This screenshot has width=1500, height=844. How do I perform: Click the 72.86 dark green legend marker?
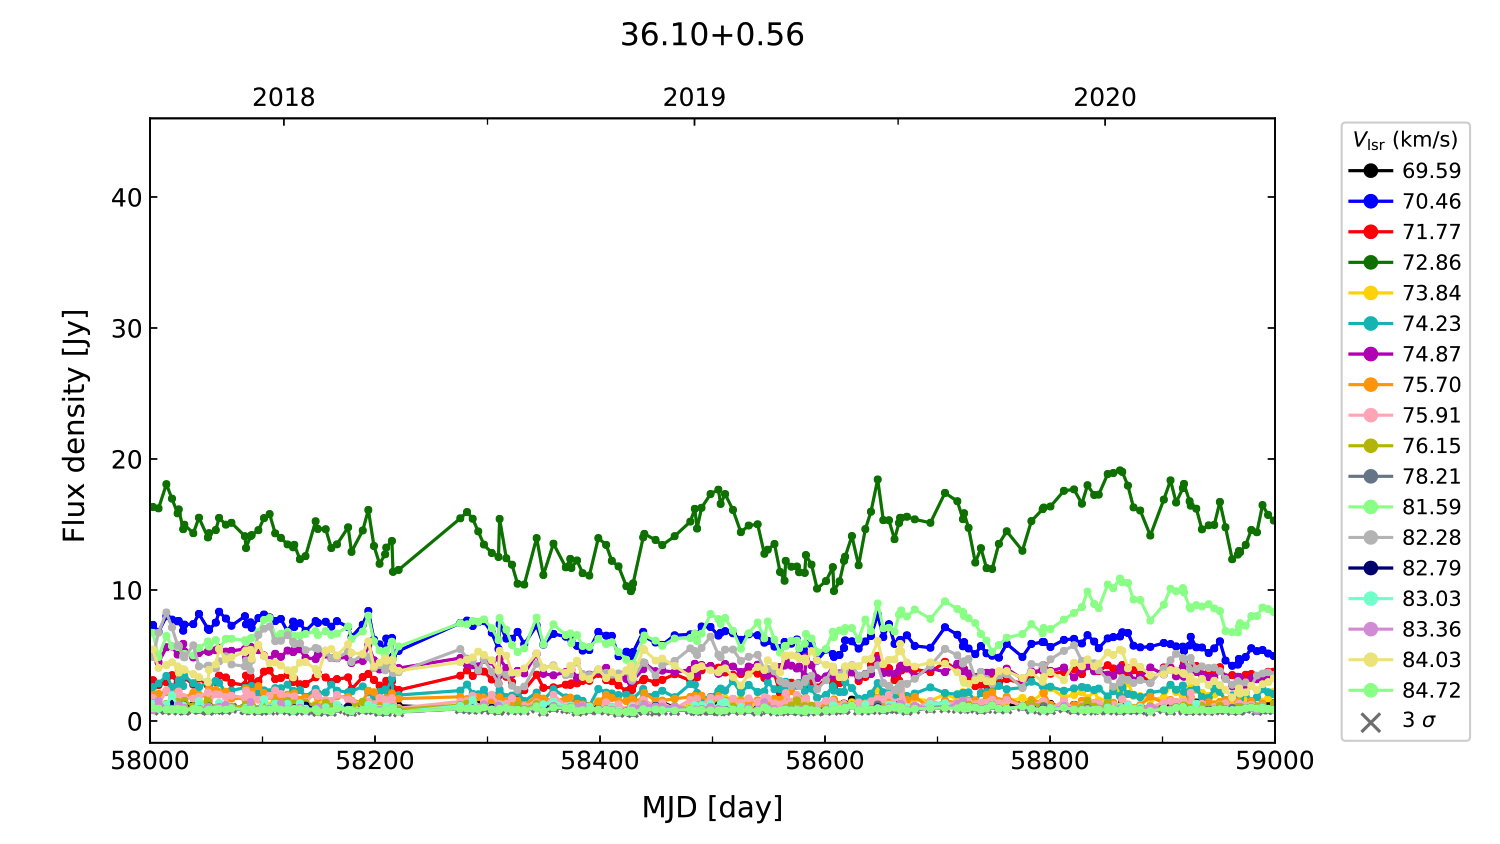click(x=1370, y=262)
